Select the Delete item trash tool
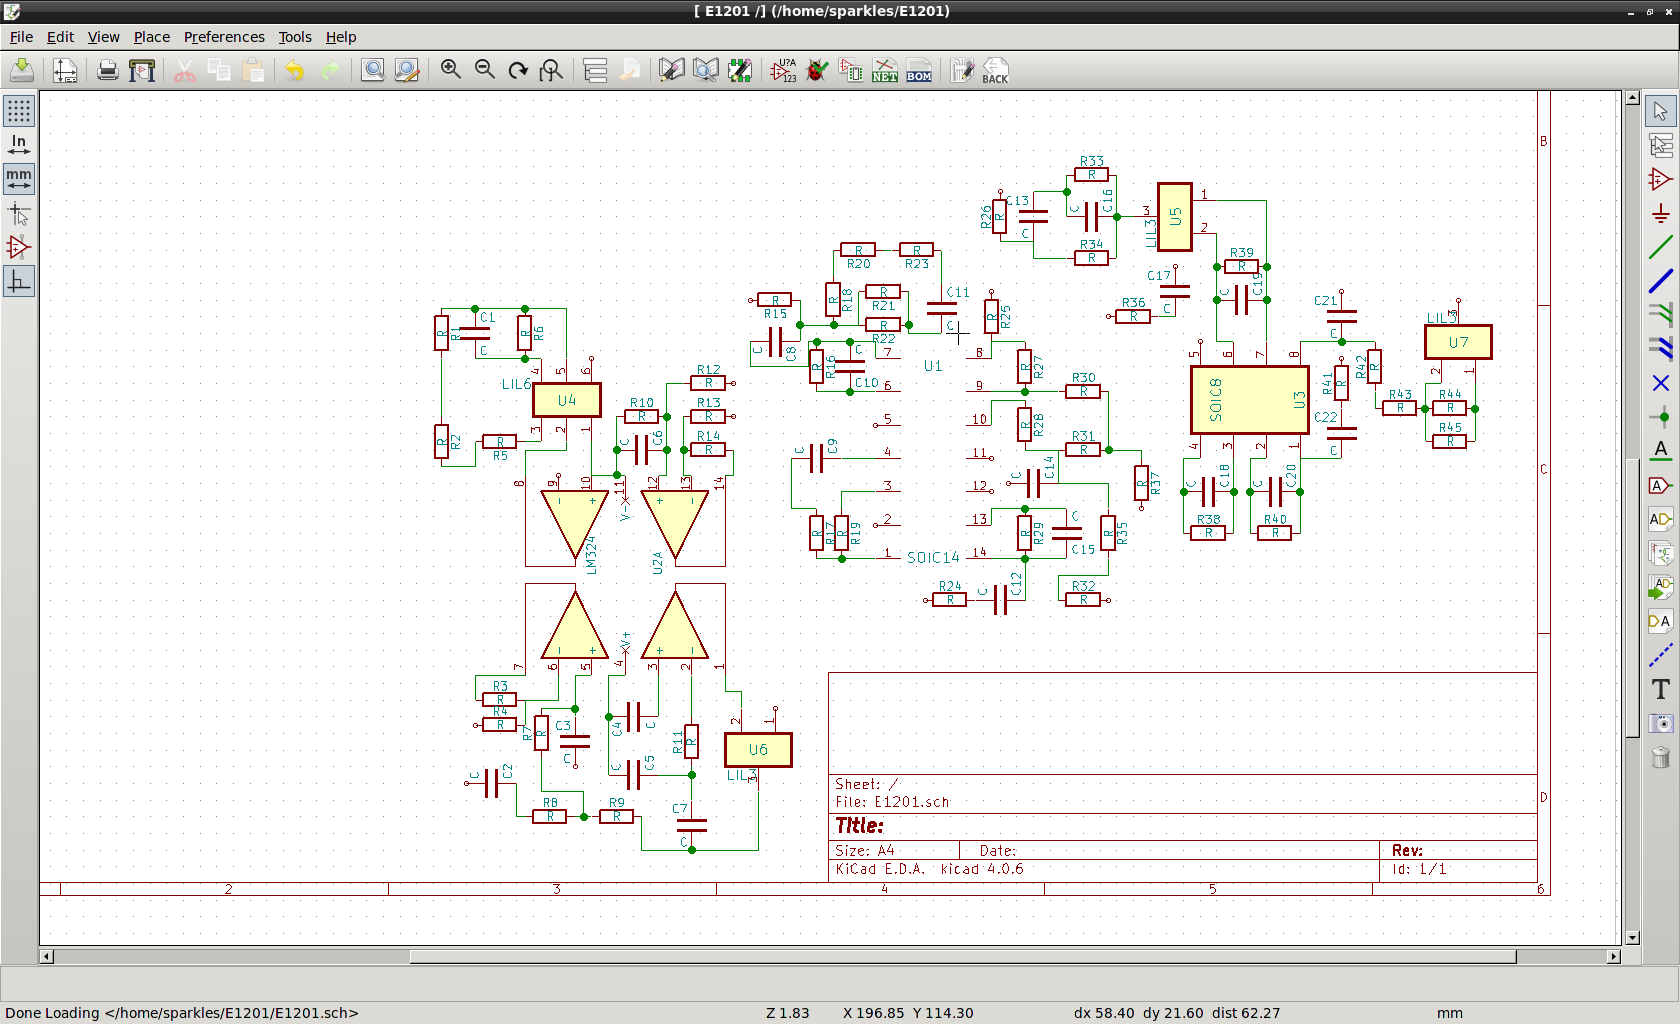The height and width of the screenshot is (1024, 1680). click(x=1660, y=757)
